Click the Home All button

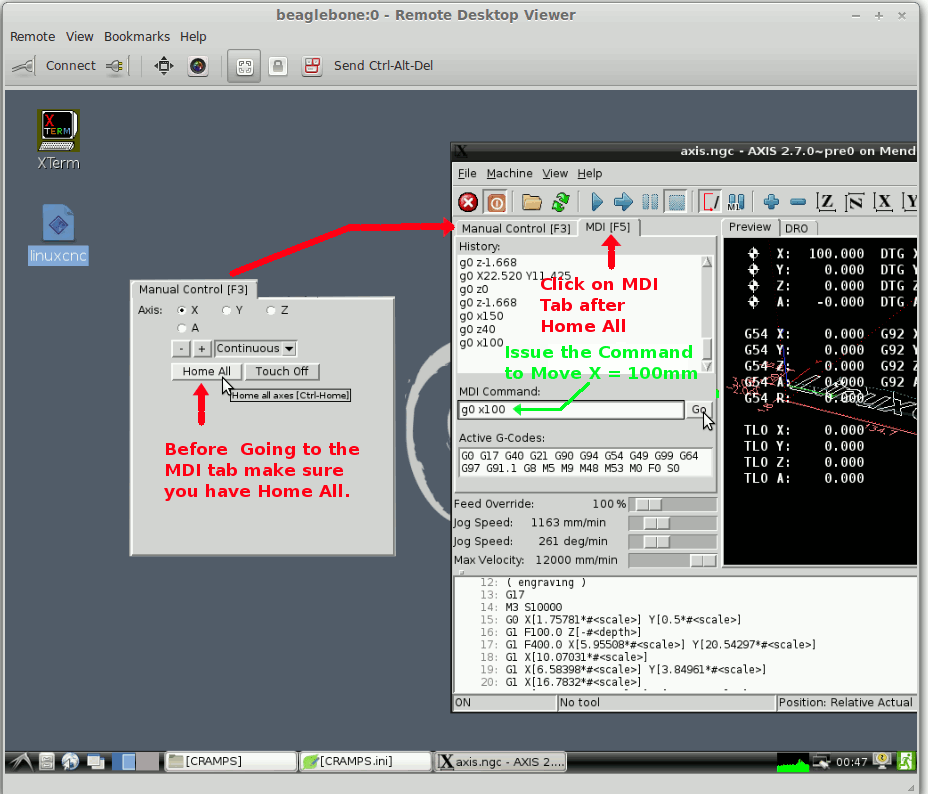click(207, 372)
